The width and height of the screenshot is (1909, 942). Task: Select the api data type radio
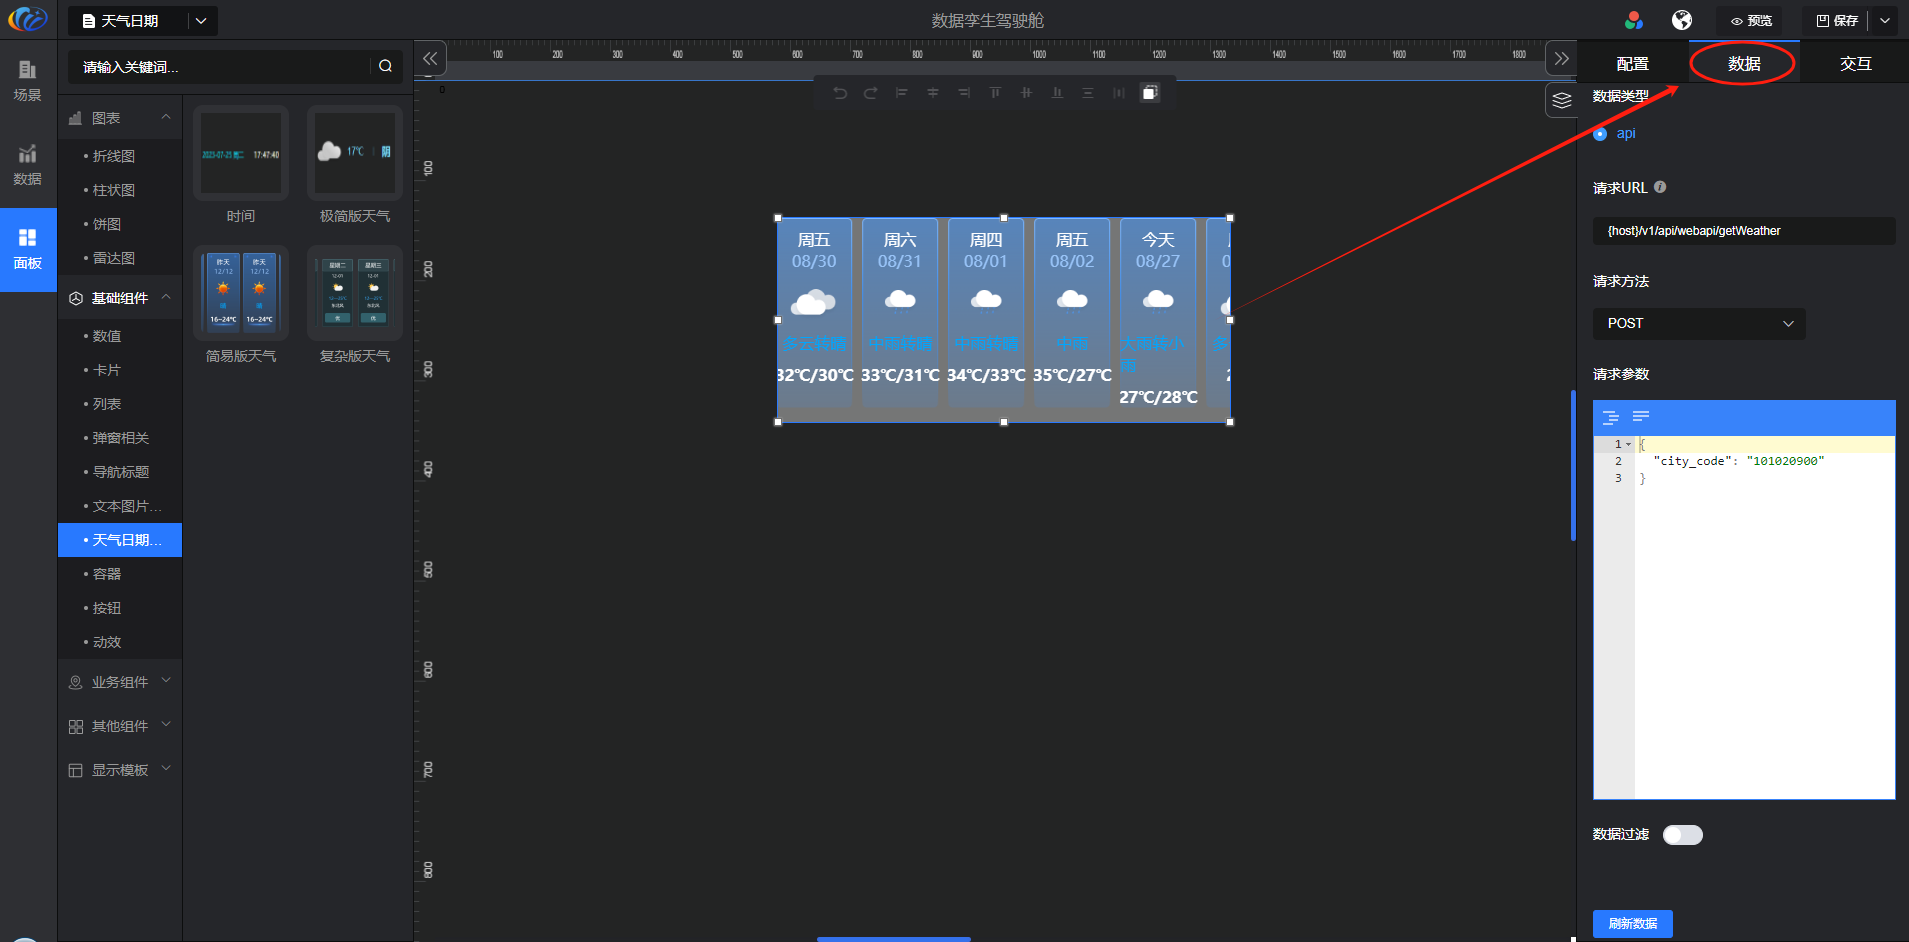pos(1601,134)
